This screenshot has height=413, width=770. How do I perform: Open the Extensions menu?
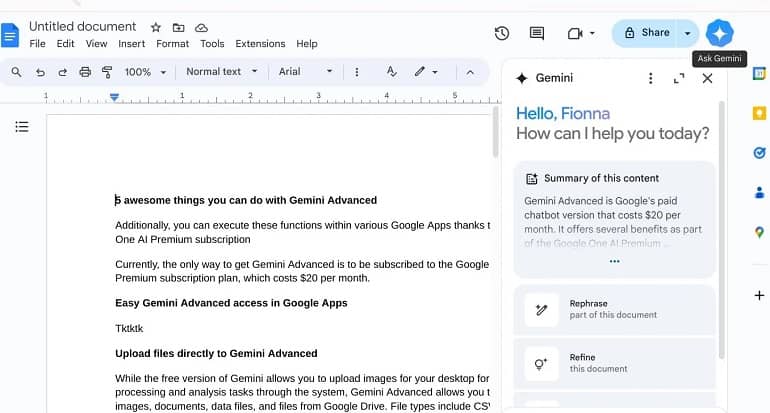pos(260,44)
